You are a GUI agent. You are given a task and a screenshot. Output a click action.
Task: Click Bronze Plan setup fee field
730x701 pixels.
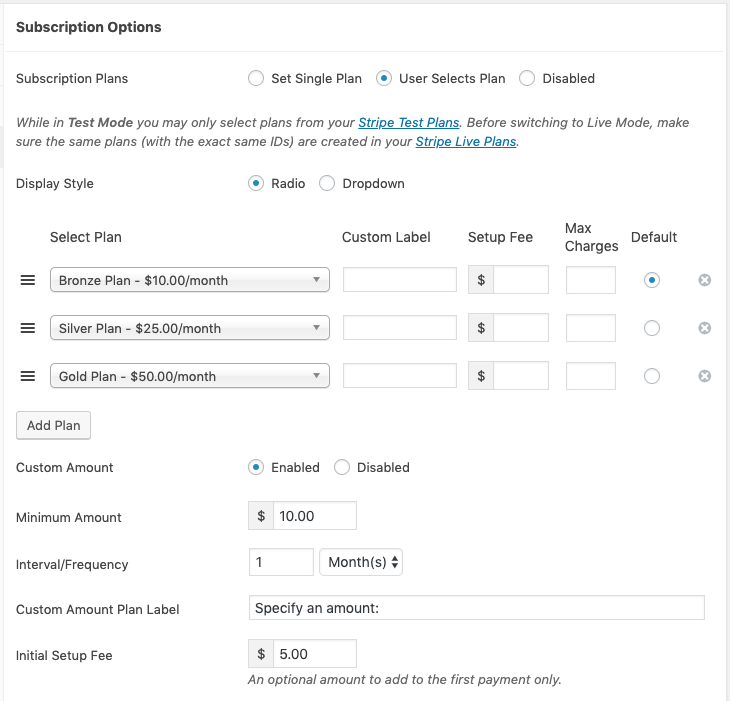[x=520, y=280]
